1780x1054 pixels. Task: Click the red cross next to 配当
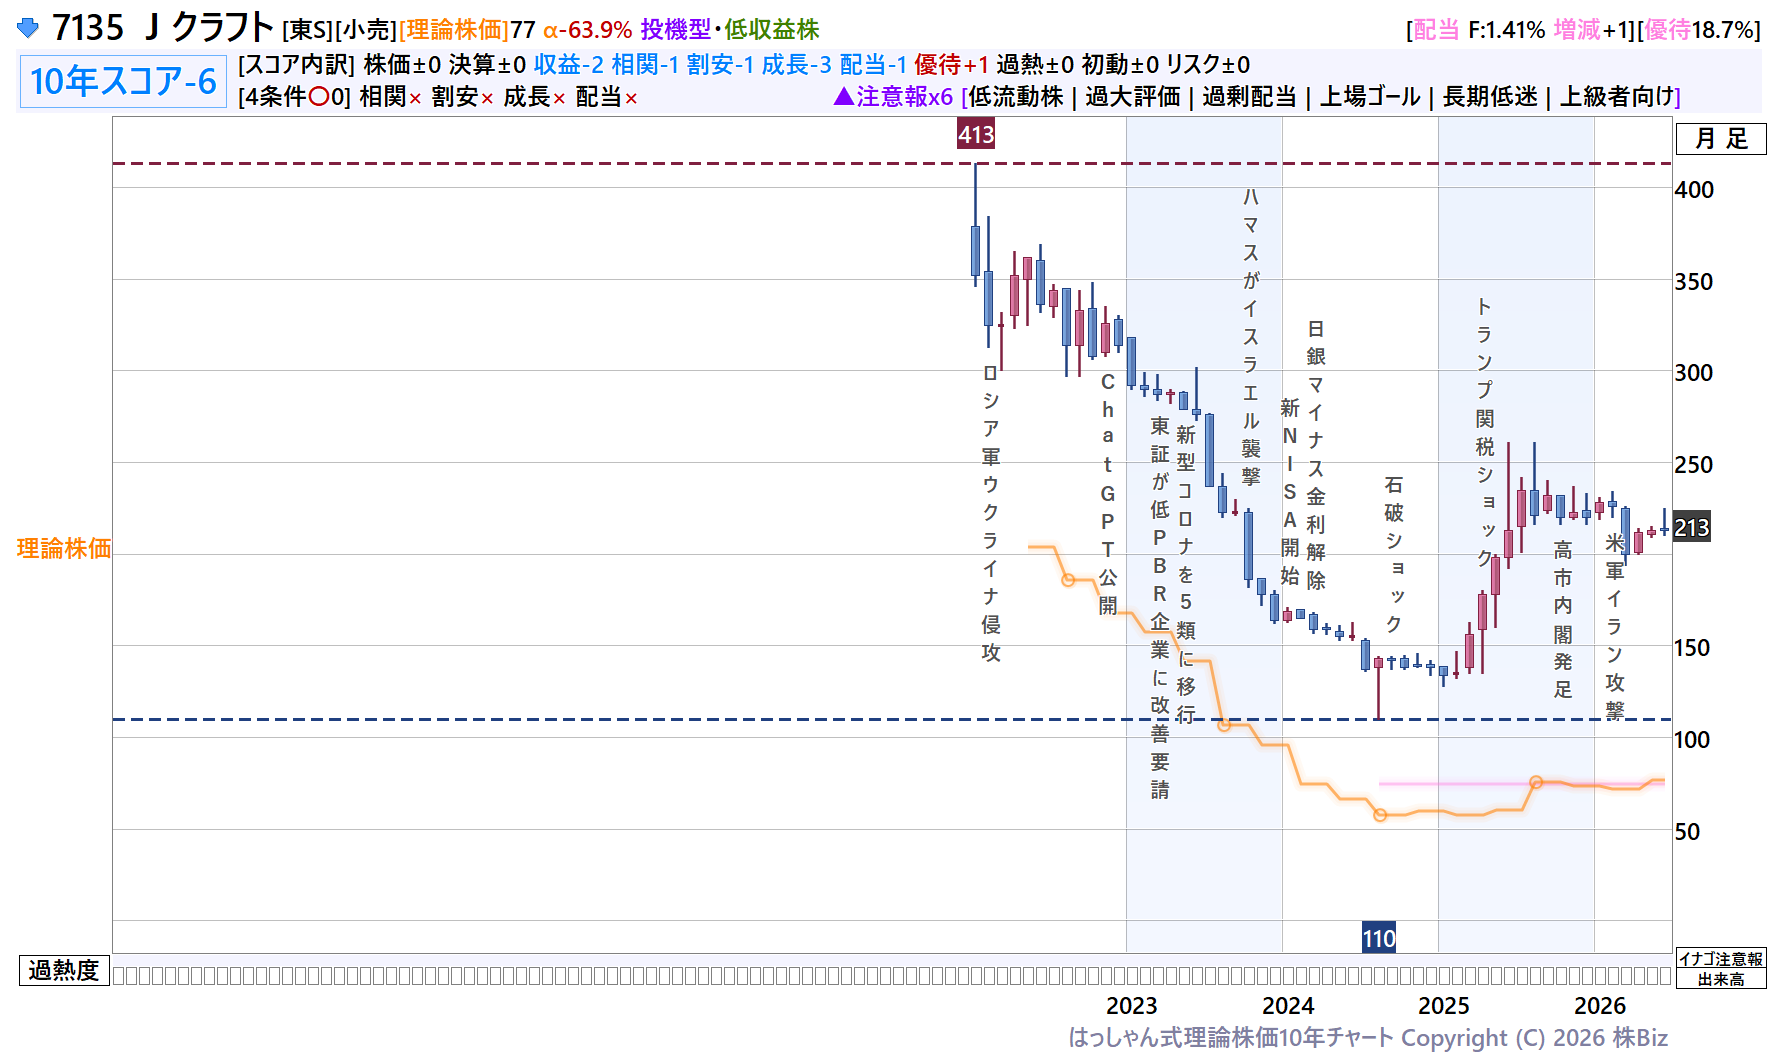pos(631,98)
